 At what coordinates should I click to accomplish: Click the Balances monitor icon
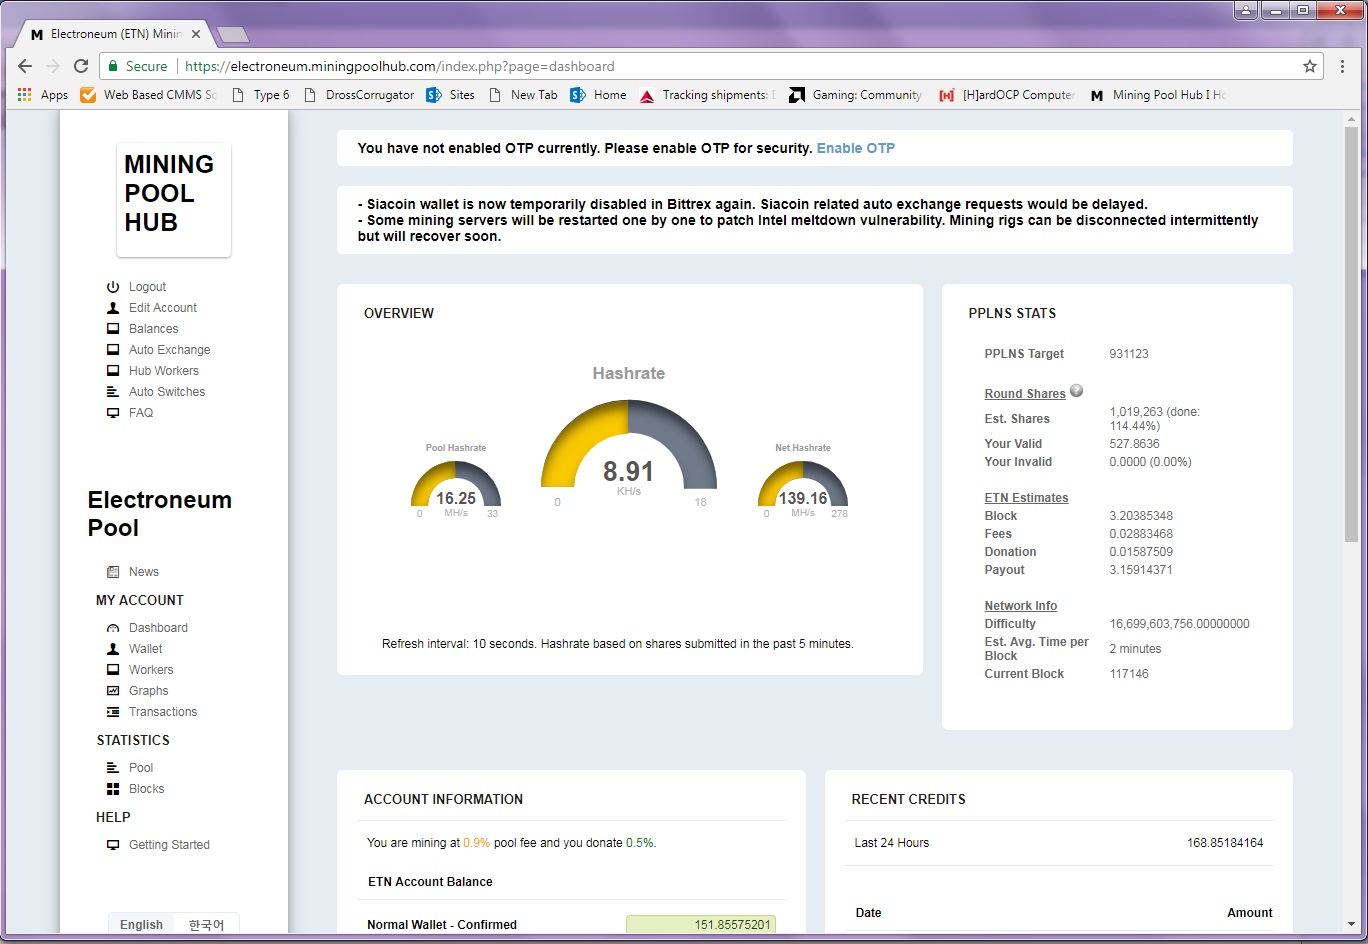113,329
